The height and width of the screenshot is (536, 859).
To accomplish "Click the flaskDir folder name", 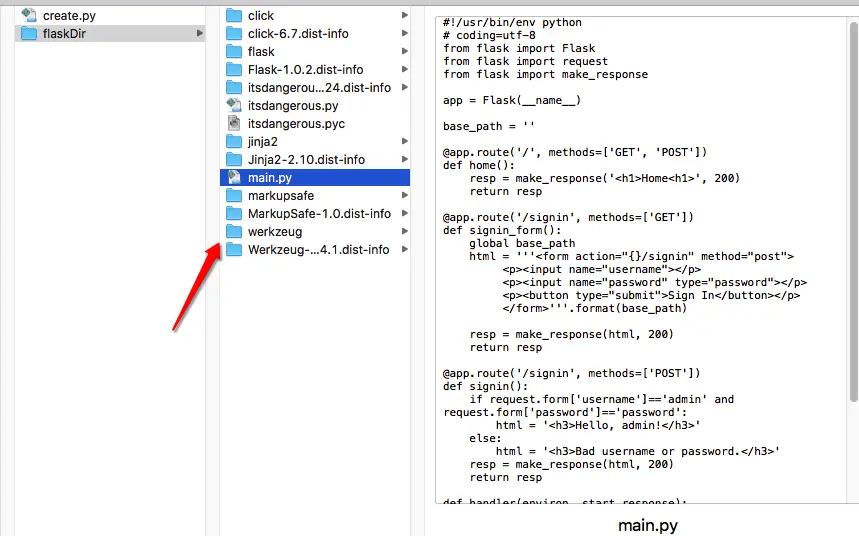I will coord(64,33).
